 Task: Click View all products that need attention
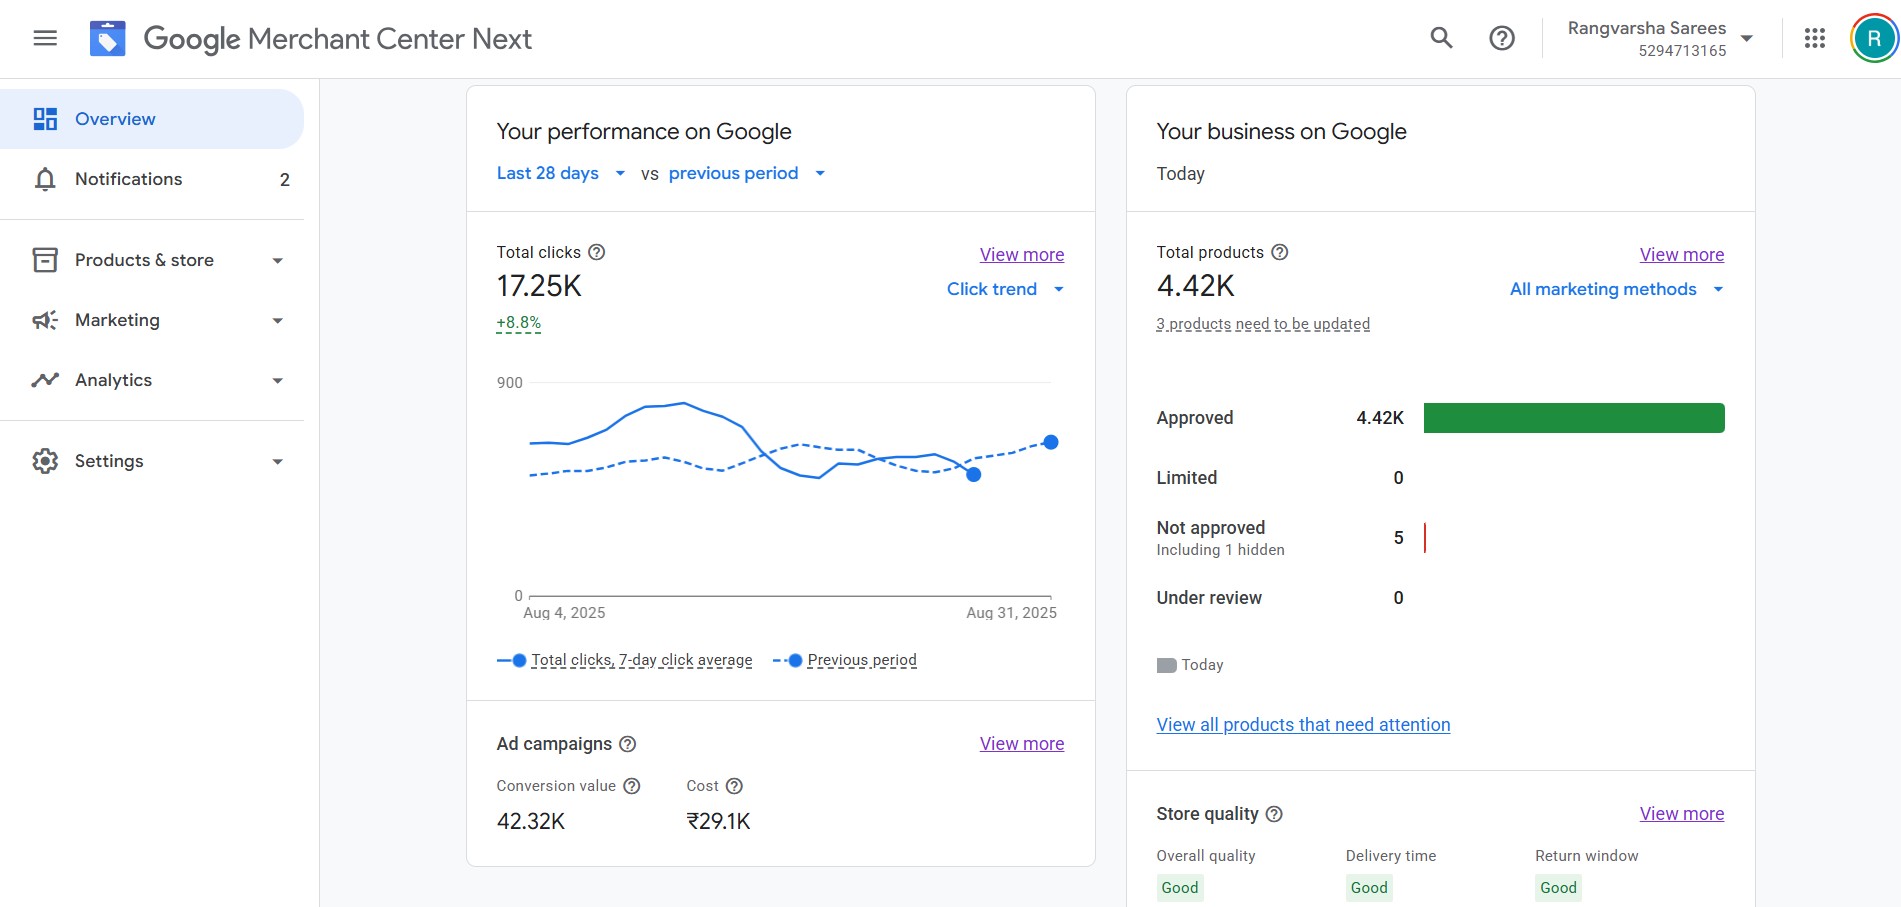(1303, 725)
